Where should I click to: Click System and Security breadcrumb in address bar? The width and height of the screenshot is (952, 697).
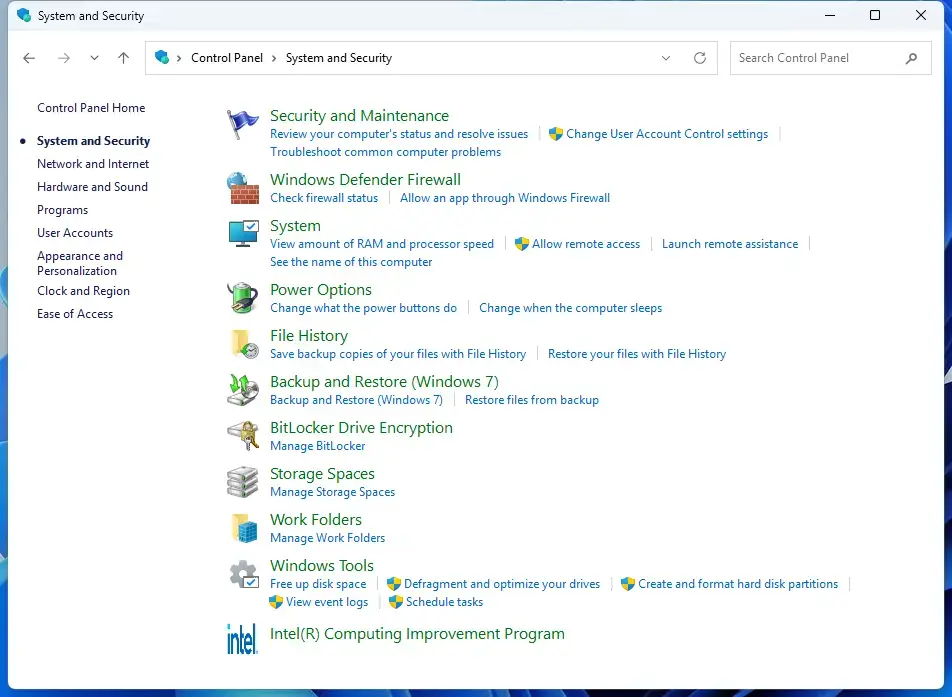(x=339, y=58)
